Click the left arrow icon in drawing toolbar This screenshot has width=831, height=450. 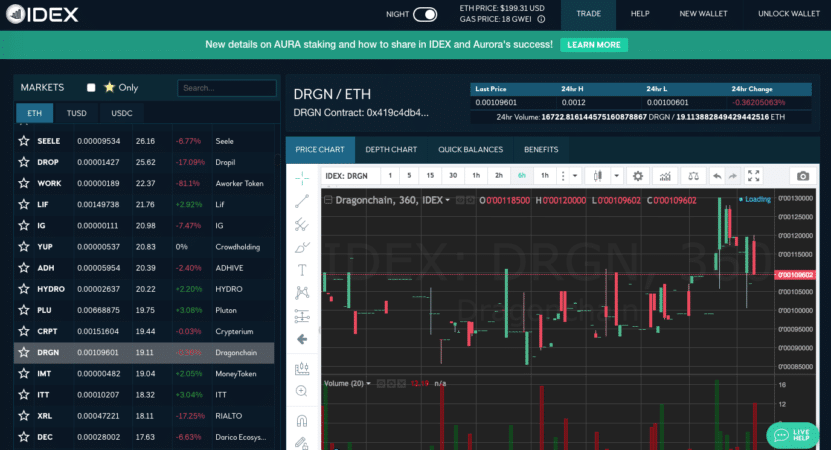click(302, 339)
